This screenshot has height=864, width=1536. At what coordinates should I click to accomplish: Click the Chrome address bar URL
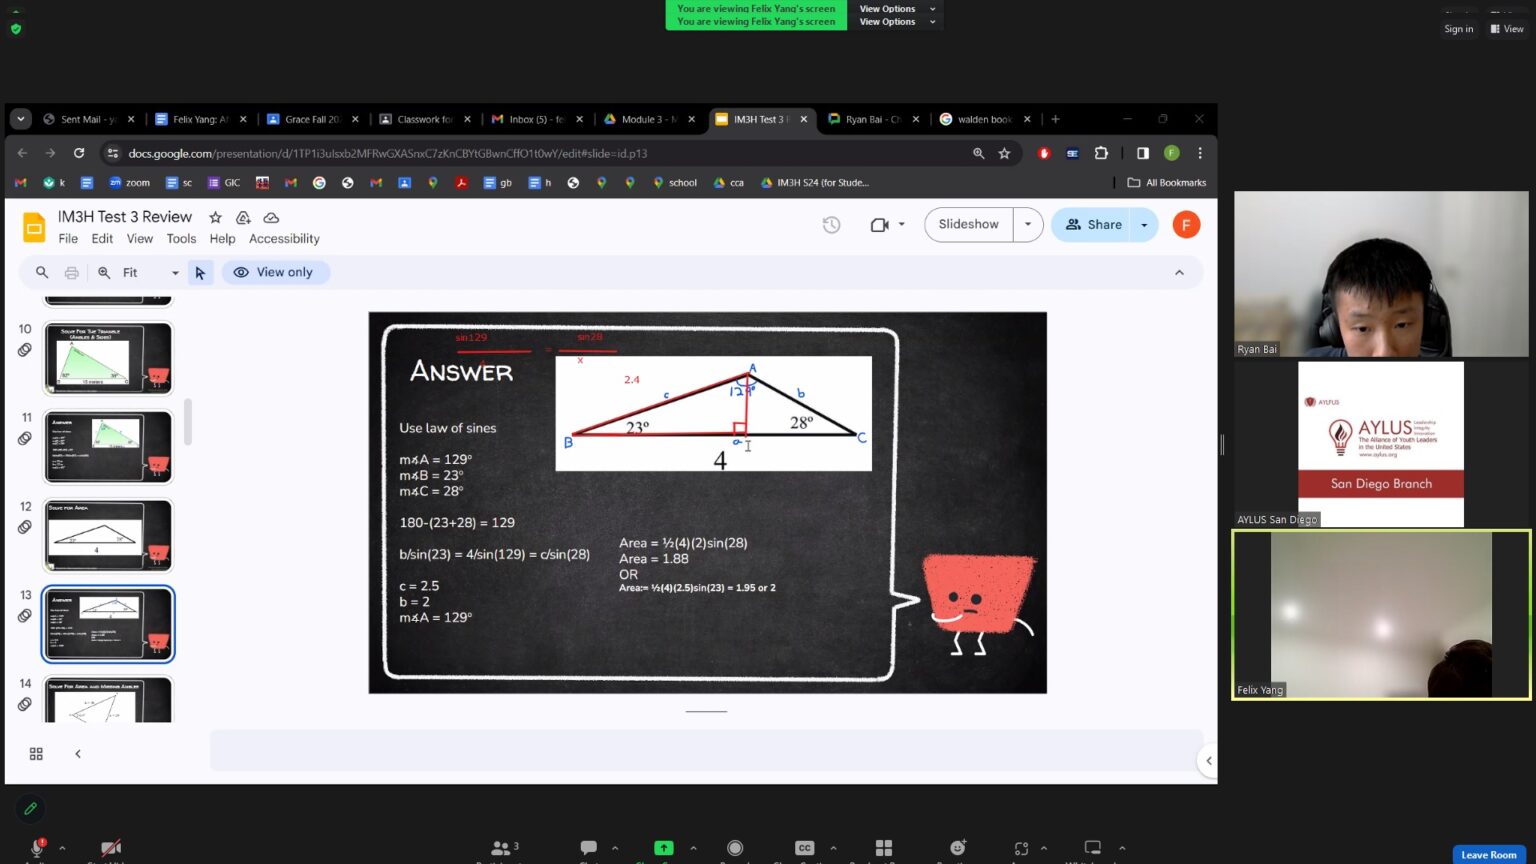388,153
